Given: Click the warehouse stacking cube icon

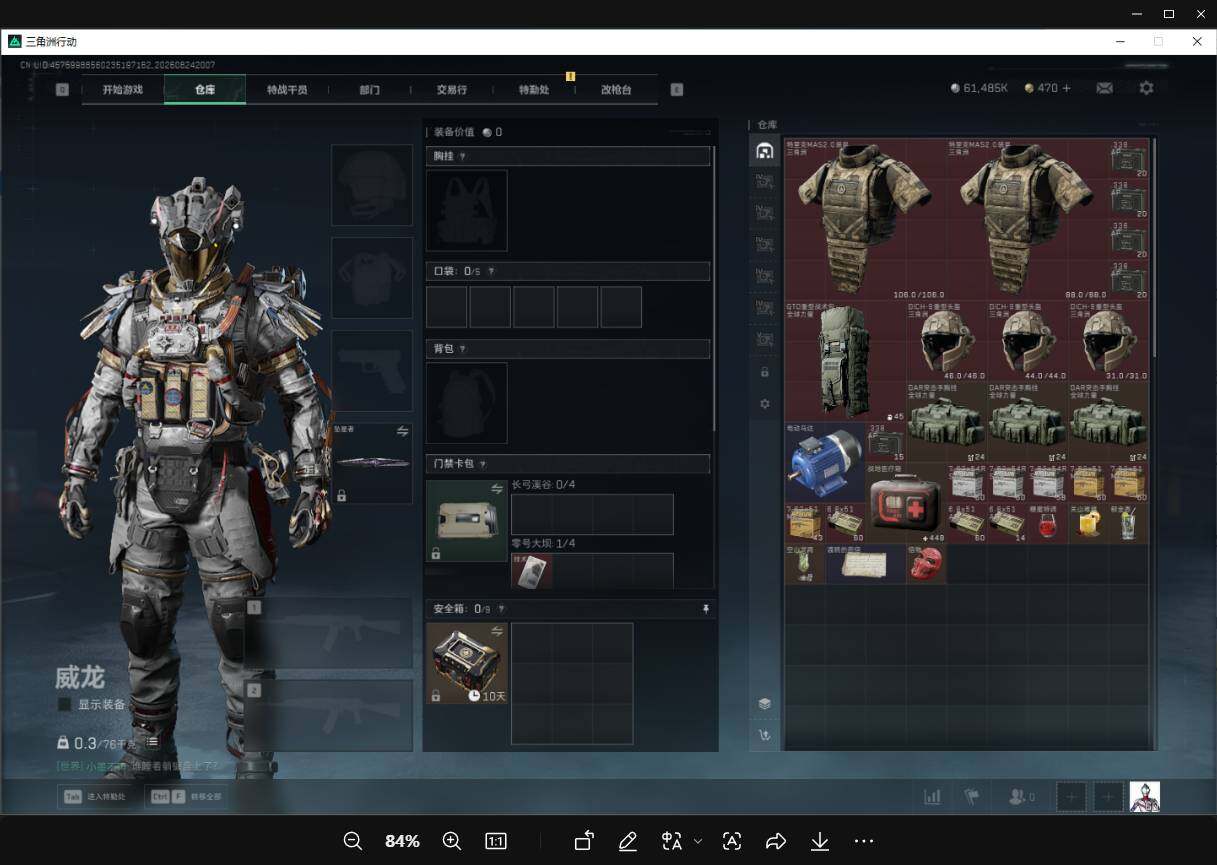Looking at the screenshot, I should point(765,704).
